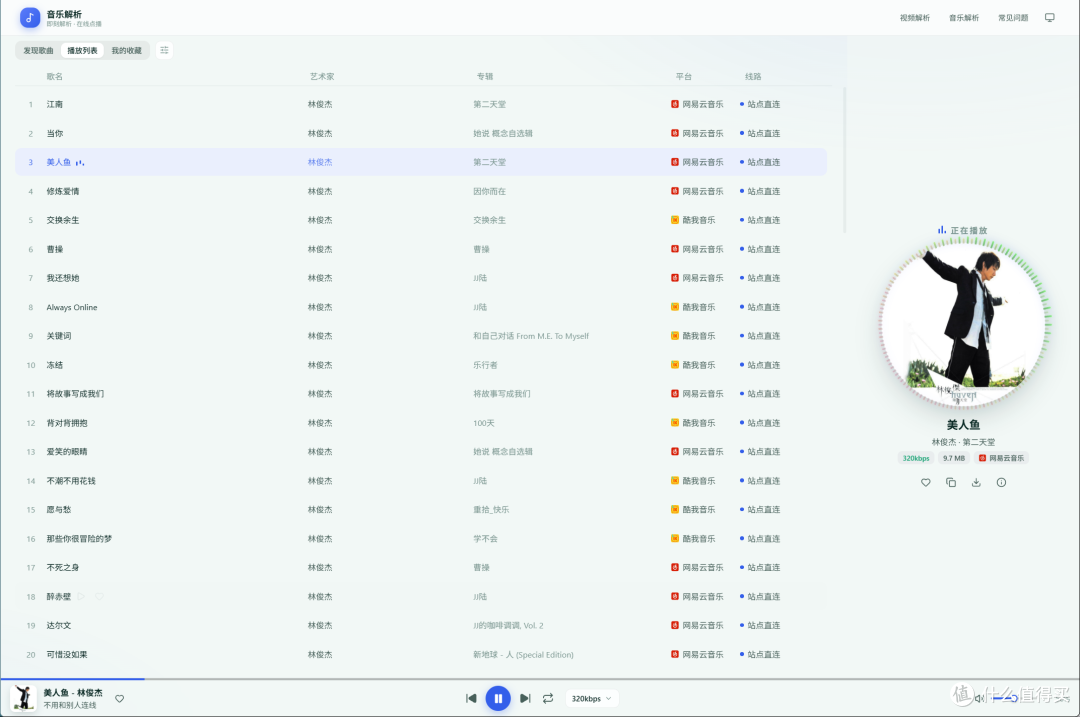The image size is (1080, 717).
Task: Pause the current song
Action: [498, 698]
